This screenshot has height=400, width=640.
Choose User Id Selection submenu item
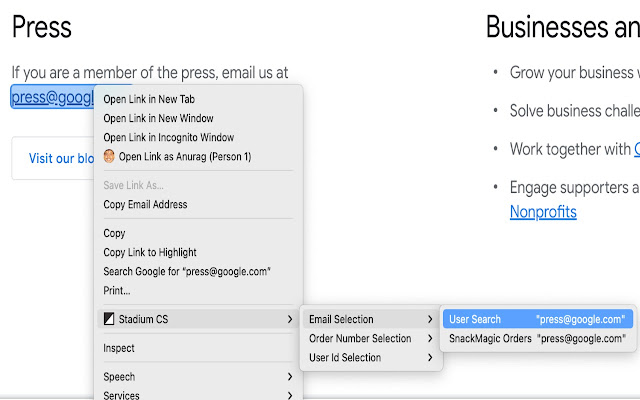[x=371, y=358]
